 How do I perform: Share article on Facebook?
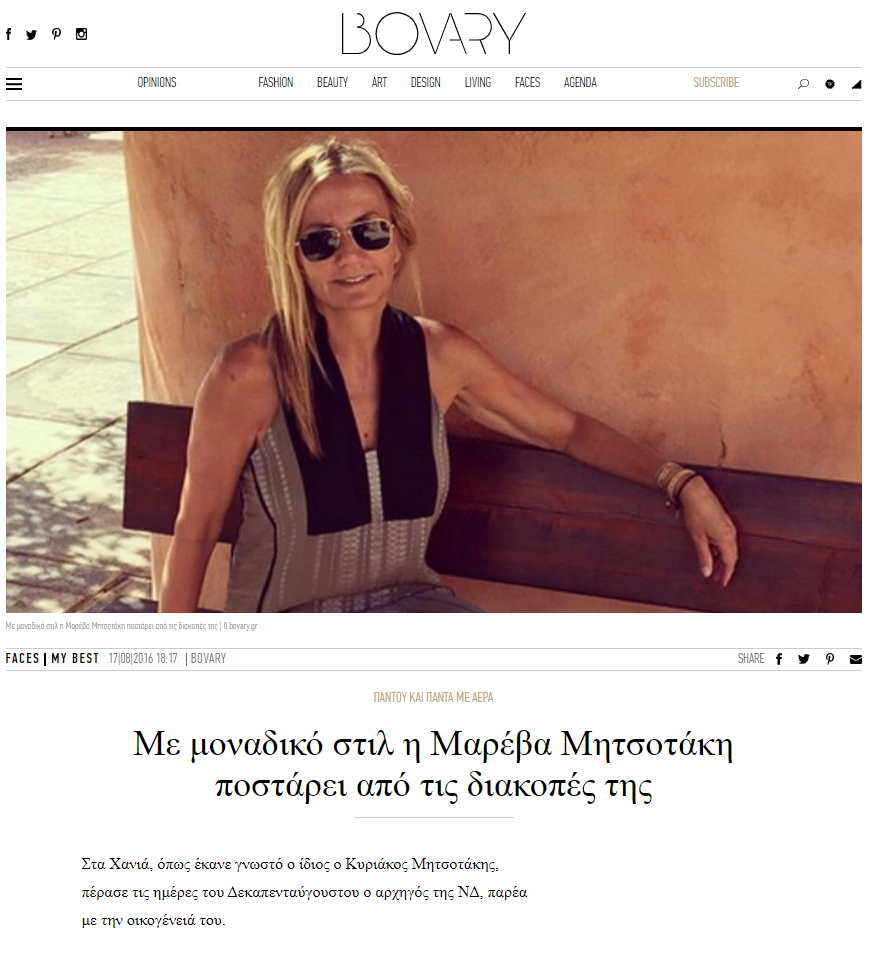click(779, 659)
